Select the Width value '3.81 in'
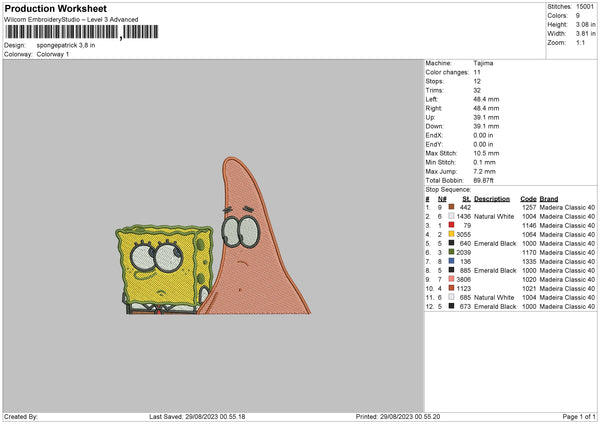The width and height of the screenshot is (600, 424). [585, 34]
